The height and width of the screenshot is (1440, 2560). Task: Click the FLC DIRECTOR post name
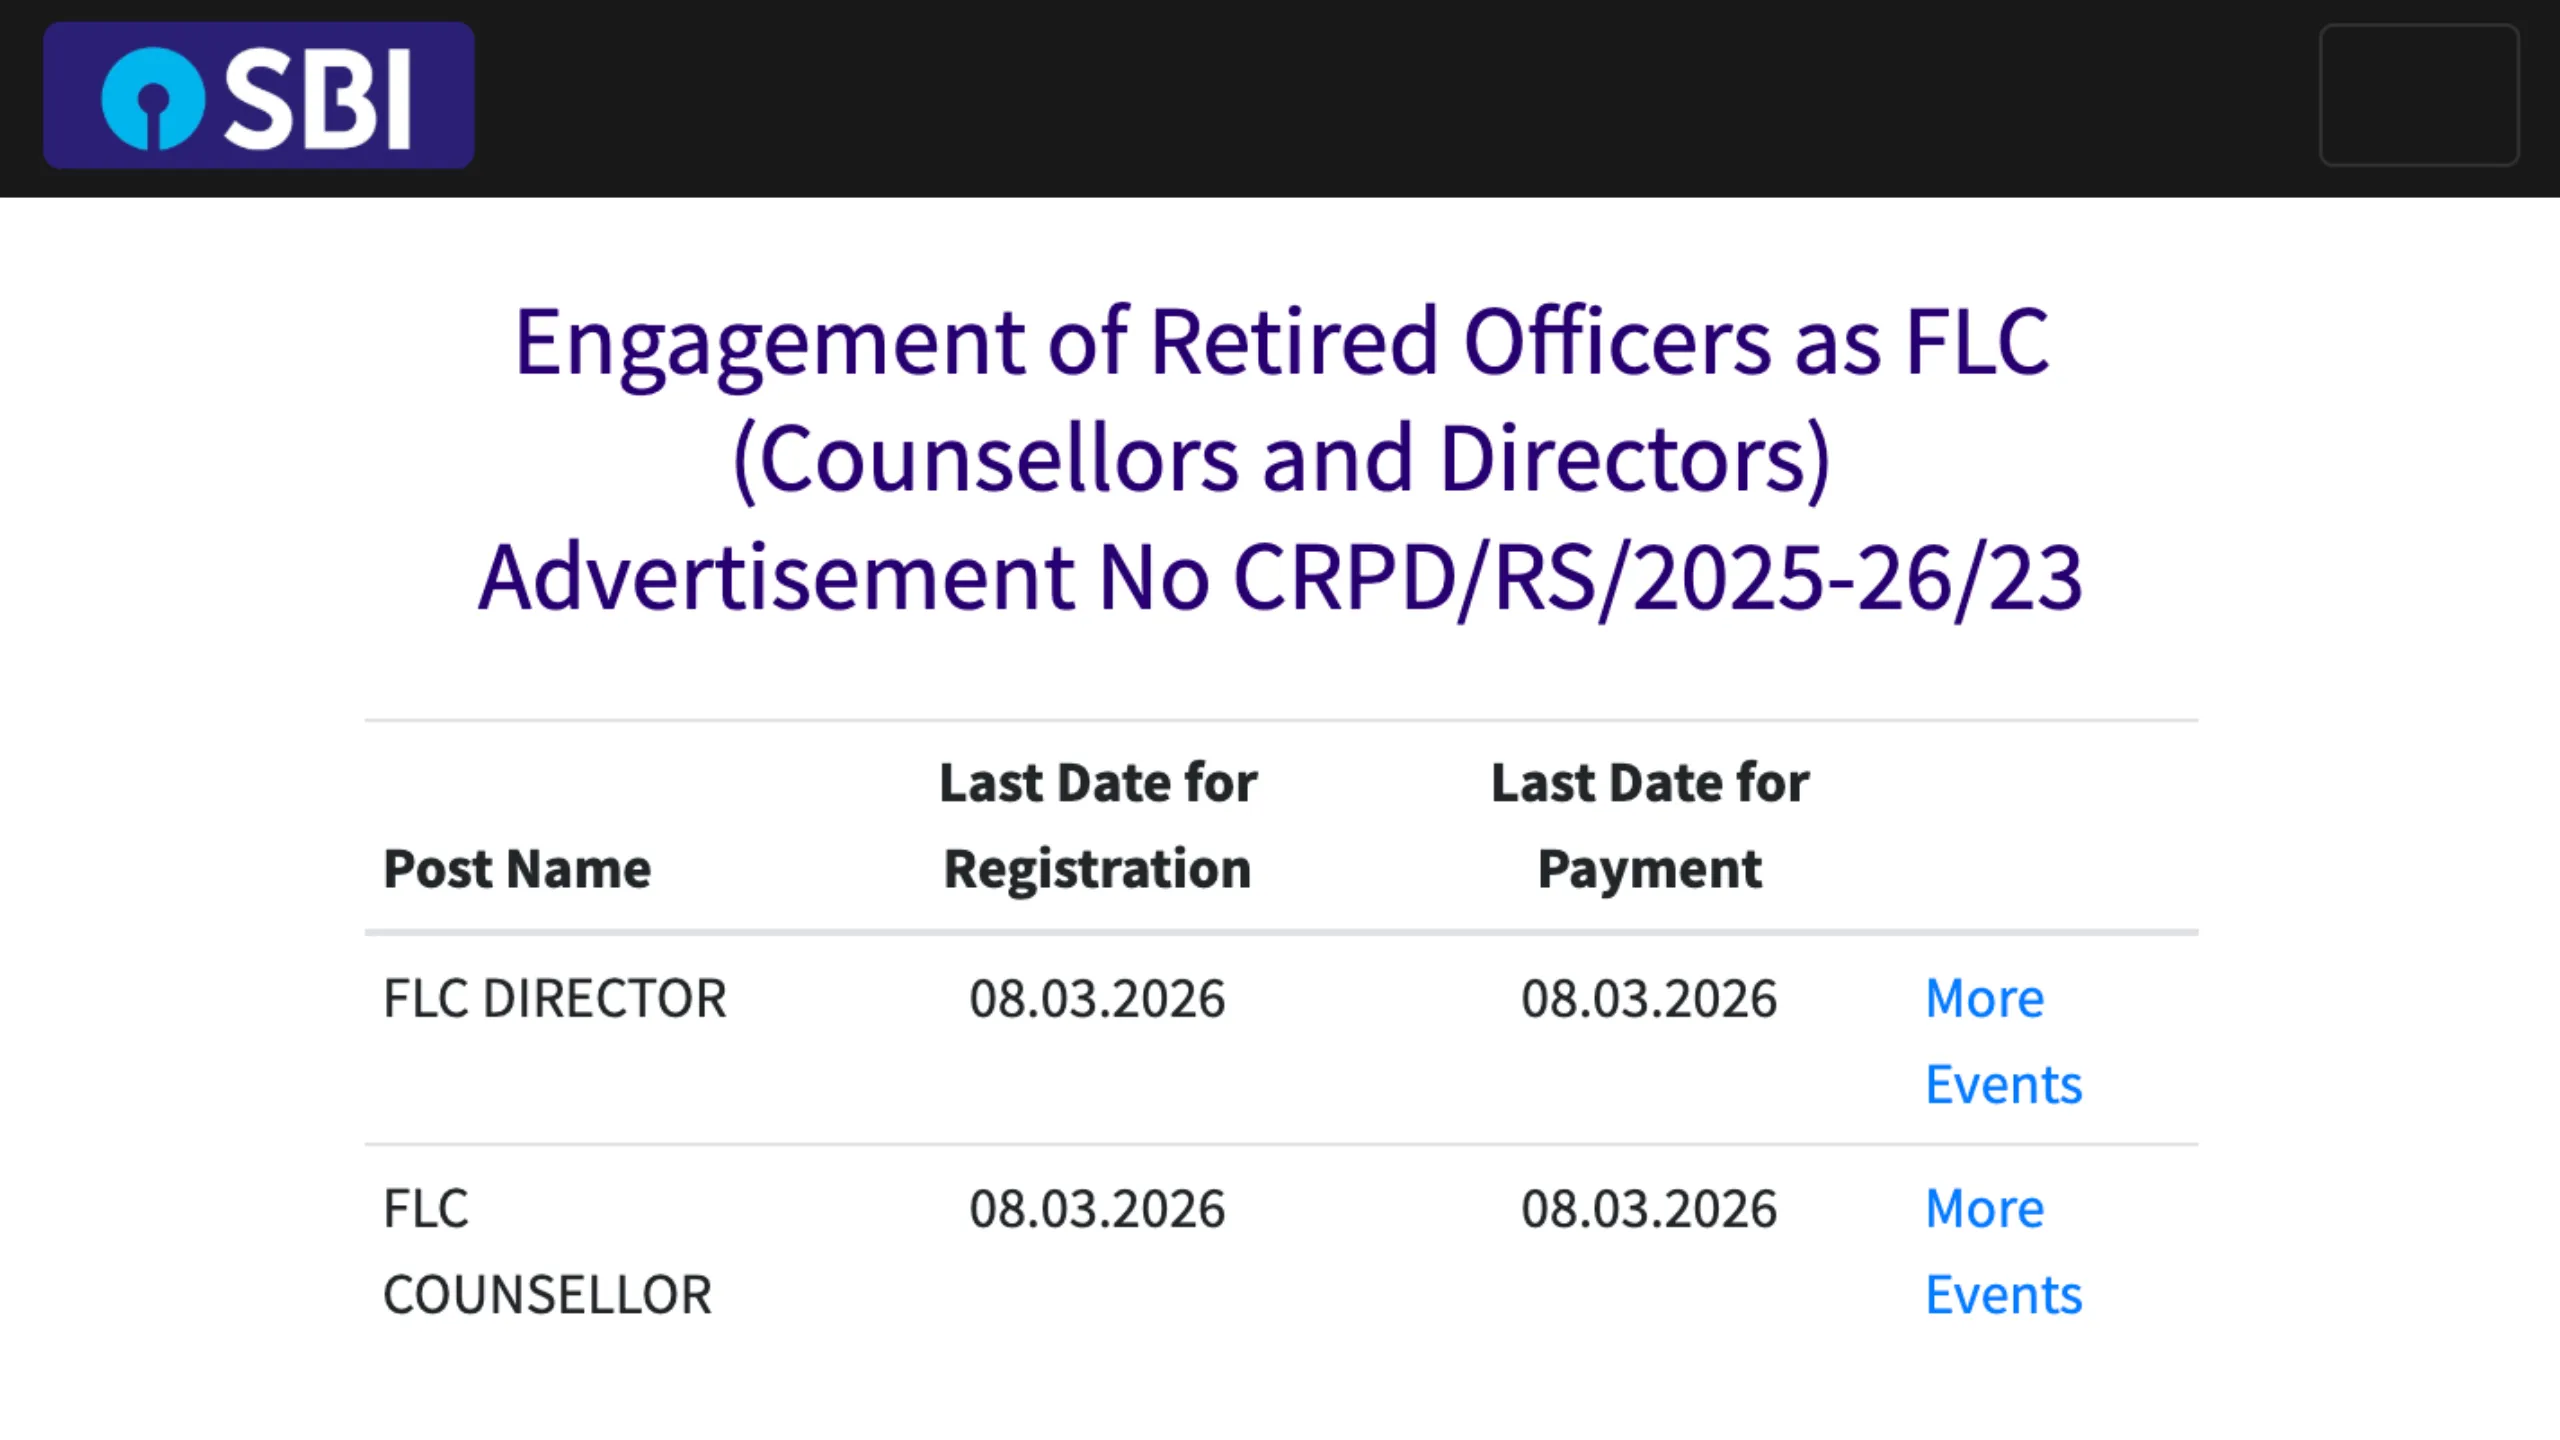(x=555, y=998)
